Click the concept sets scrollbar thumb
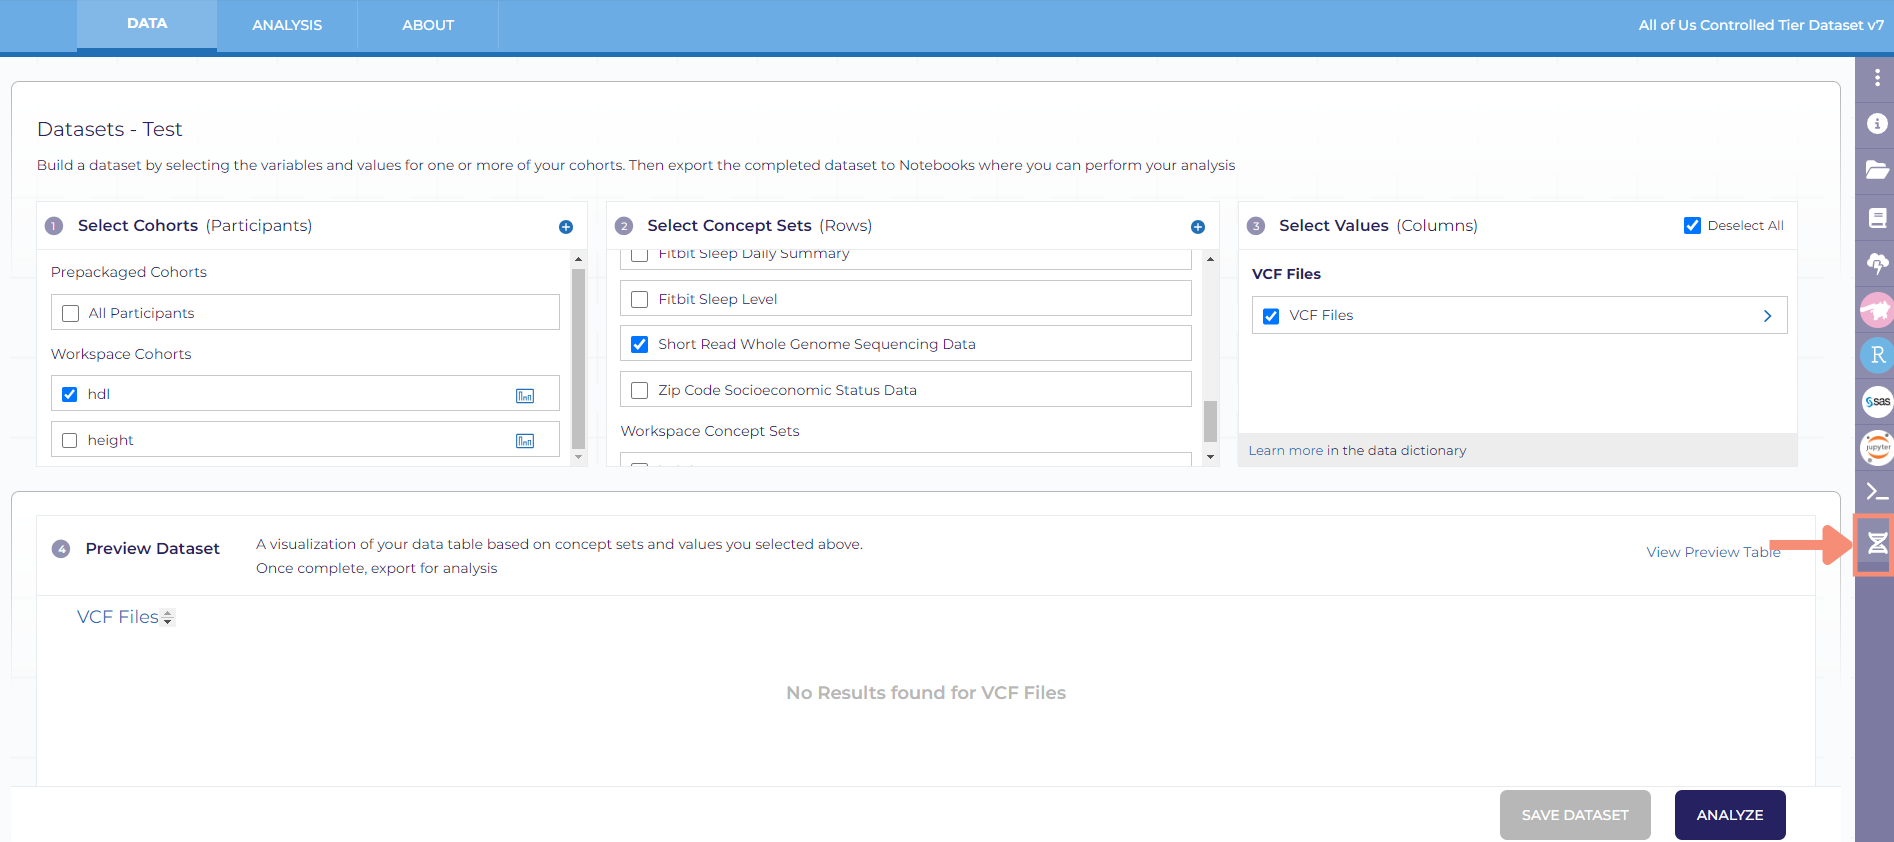1894x842 pixels. pos(1210,421)
